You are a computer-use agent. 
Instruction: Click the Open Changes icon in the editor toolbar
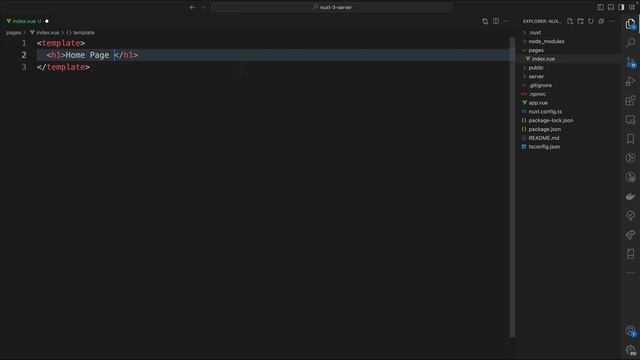(x=485, y=21)
